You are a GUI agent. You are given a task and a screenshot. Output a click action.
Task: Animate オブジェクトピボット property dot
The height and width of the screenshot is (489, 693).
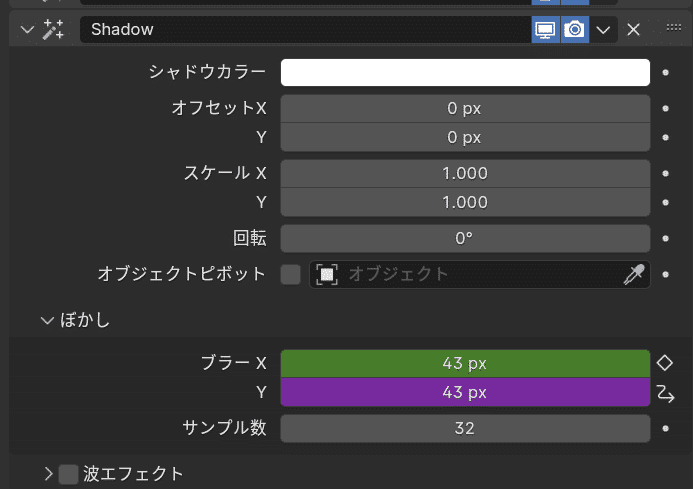point(665,275)
